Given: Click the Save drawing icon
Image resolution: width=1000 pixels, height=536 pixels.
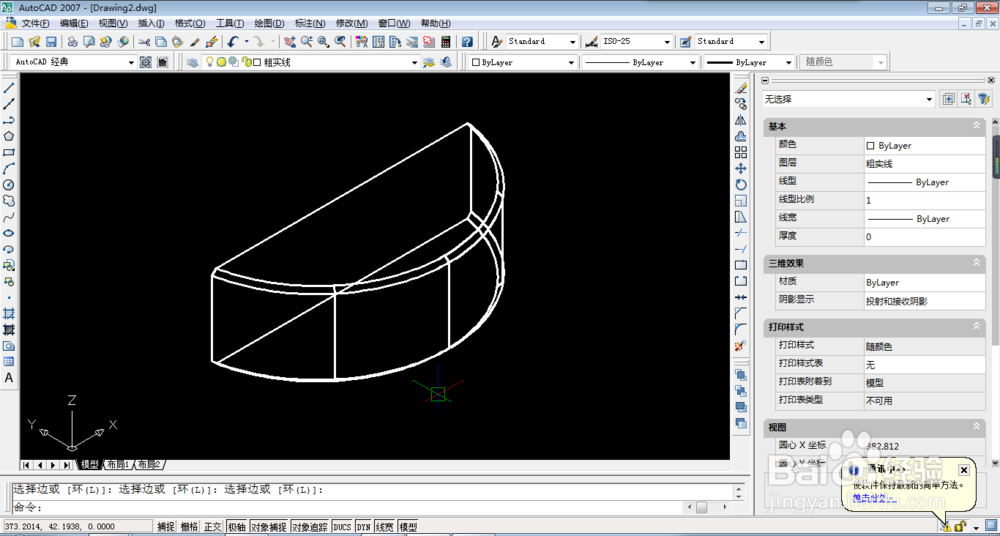Looking at the screenshot, I should tap(51, 41).
